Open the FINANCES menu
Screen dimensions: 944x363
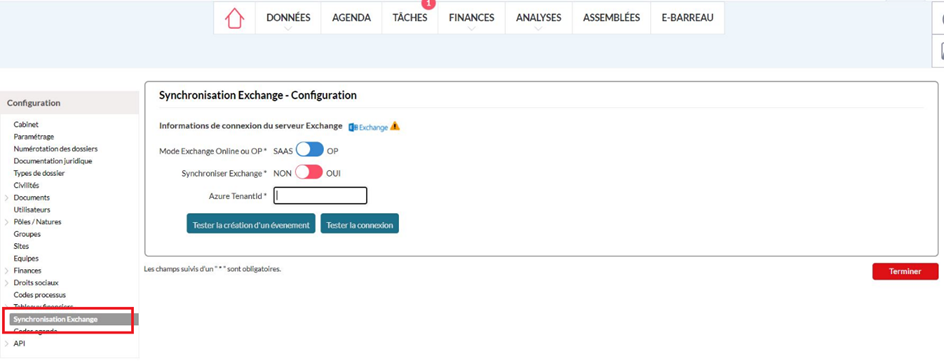[x=471, y=18]
